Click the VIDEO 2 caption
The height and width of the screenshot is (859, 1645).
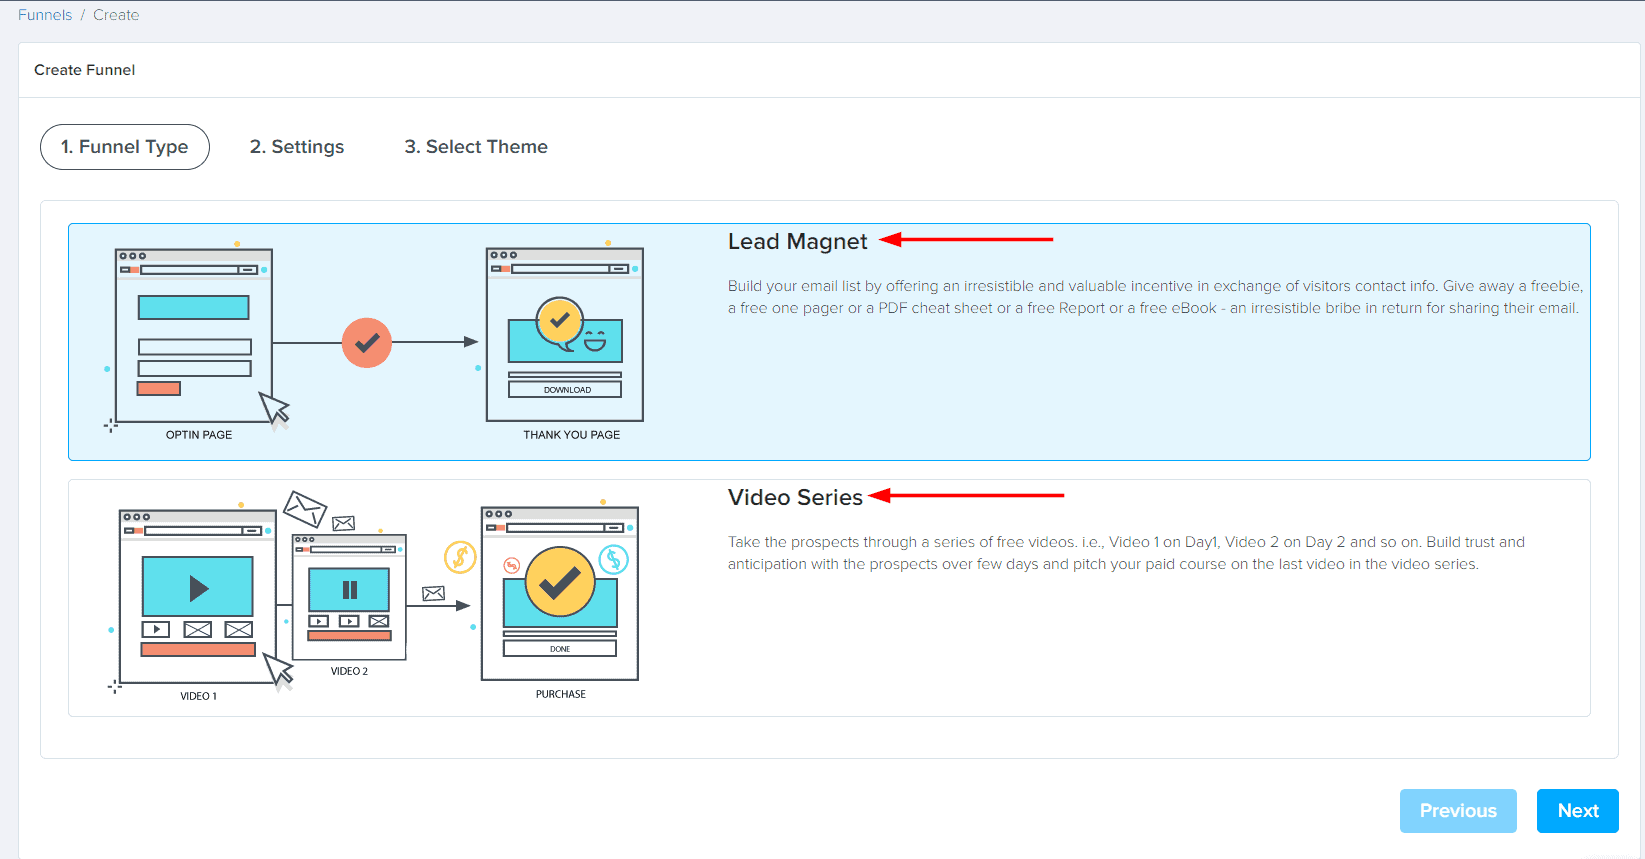[x=349, y=671]
